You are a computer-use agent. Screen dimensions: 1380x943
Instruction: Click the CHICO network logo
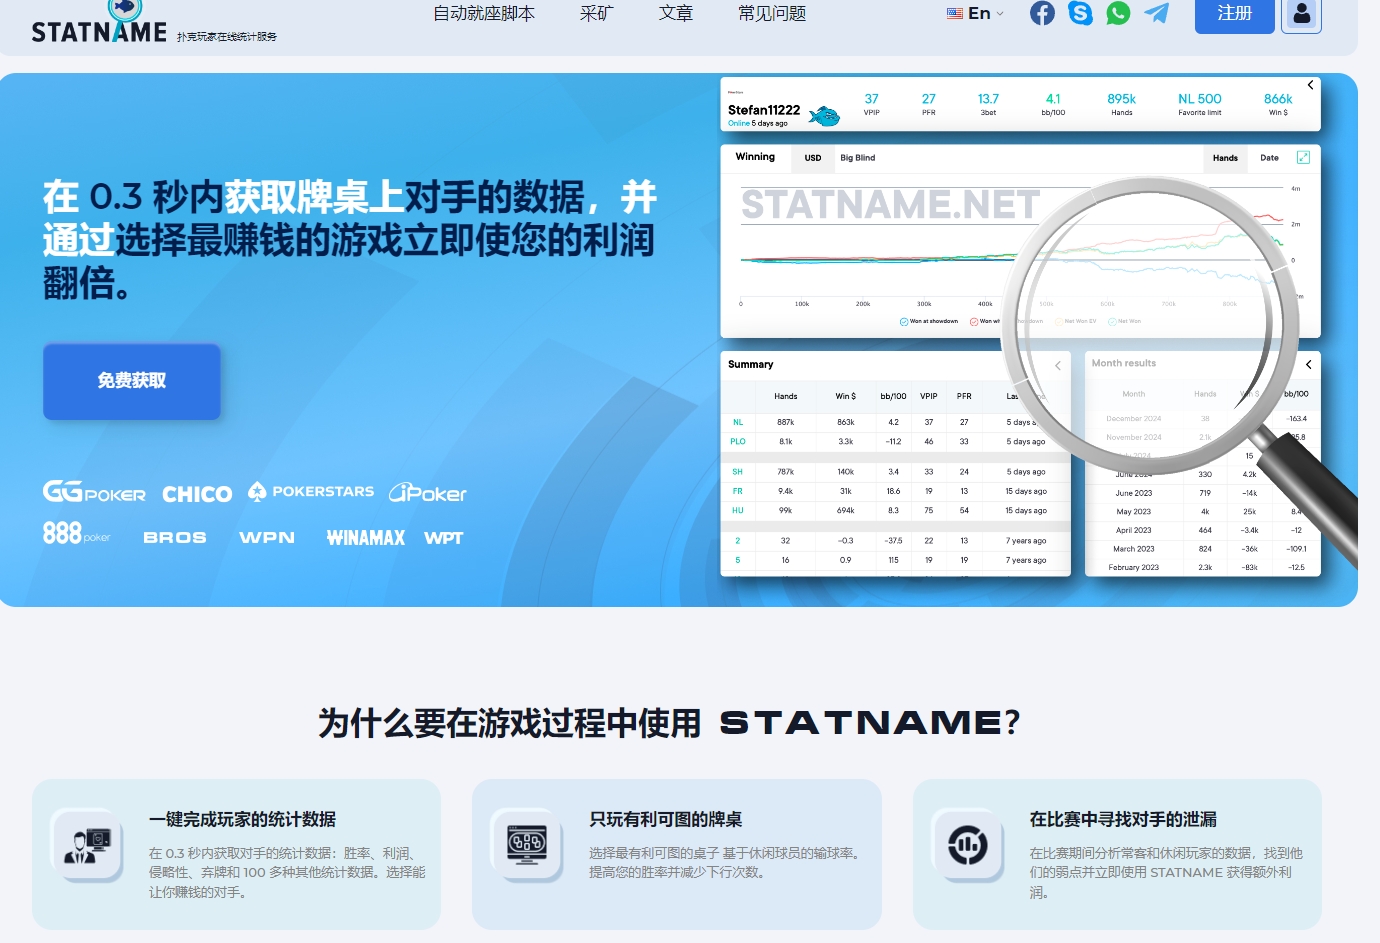pos(197,494)
